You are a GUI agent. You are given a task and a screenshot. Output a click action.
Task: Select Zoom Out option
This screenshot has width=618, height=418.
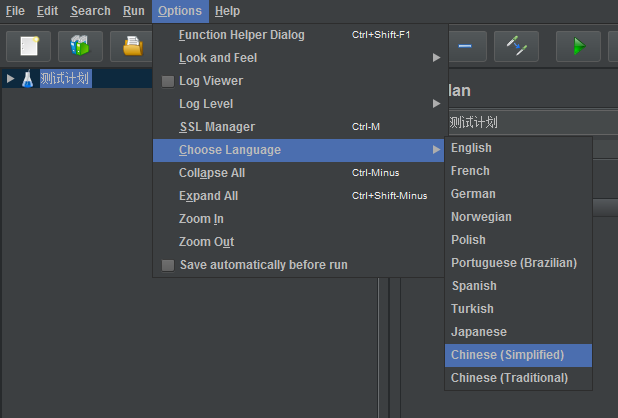click(298, 242)
